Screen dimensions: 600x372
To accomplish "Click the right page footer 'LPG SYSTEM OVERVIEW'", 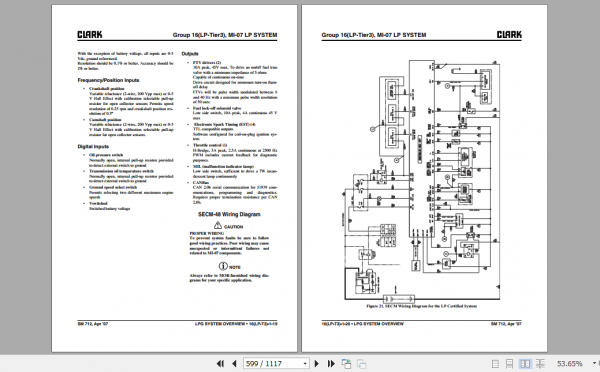I will tap(379, 324).
